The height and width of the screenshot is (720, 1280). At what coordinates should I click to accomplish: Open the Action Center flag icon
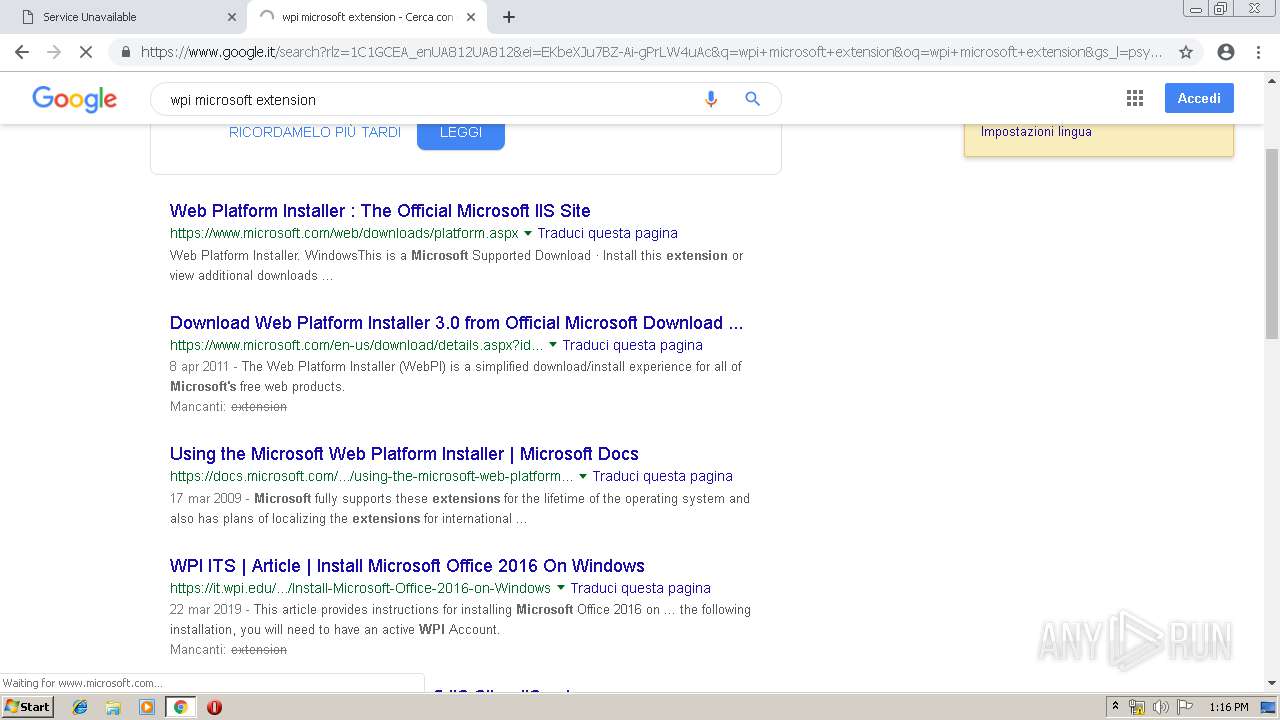coord(1183,707)
